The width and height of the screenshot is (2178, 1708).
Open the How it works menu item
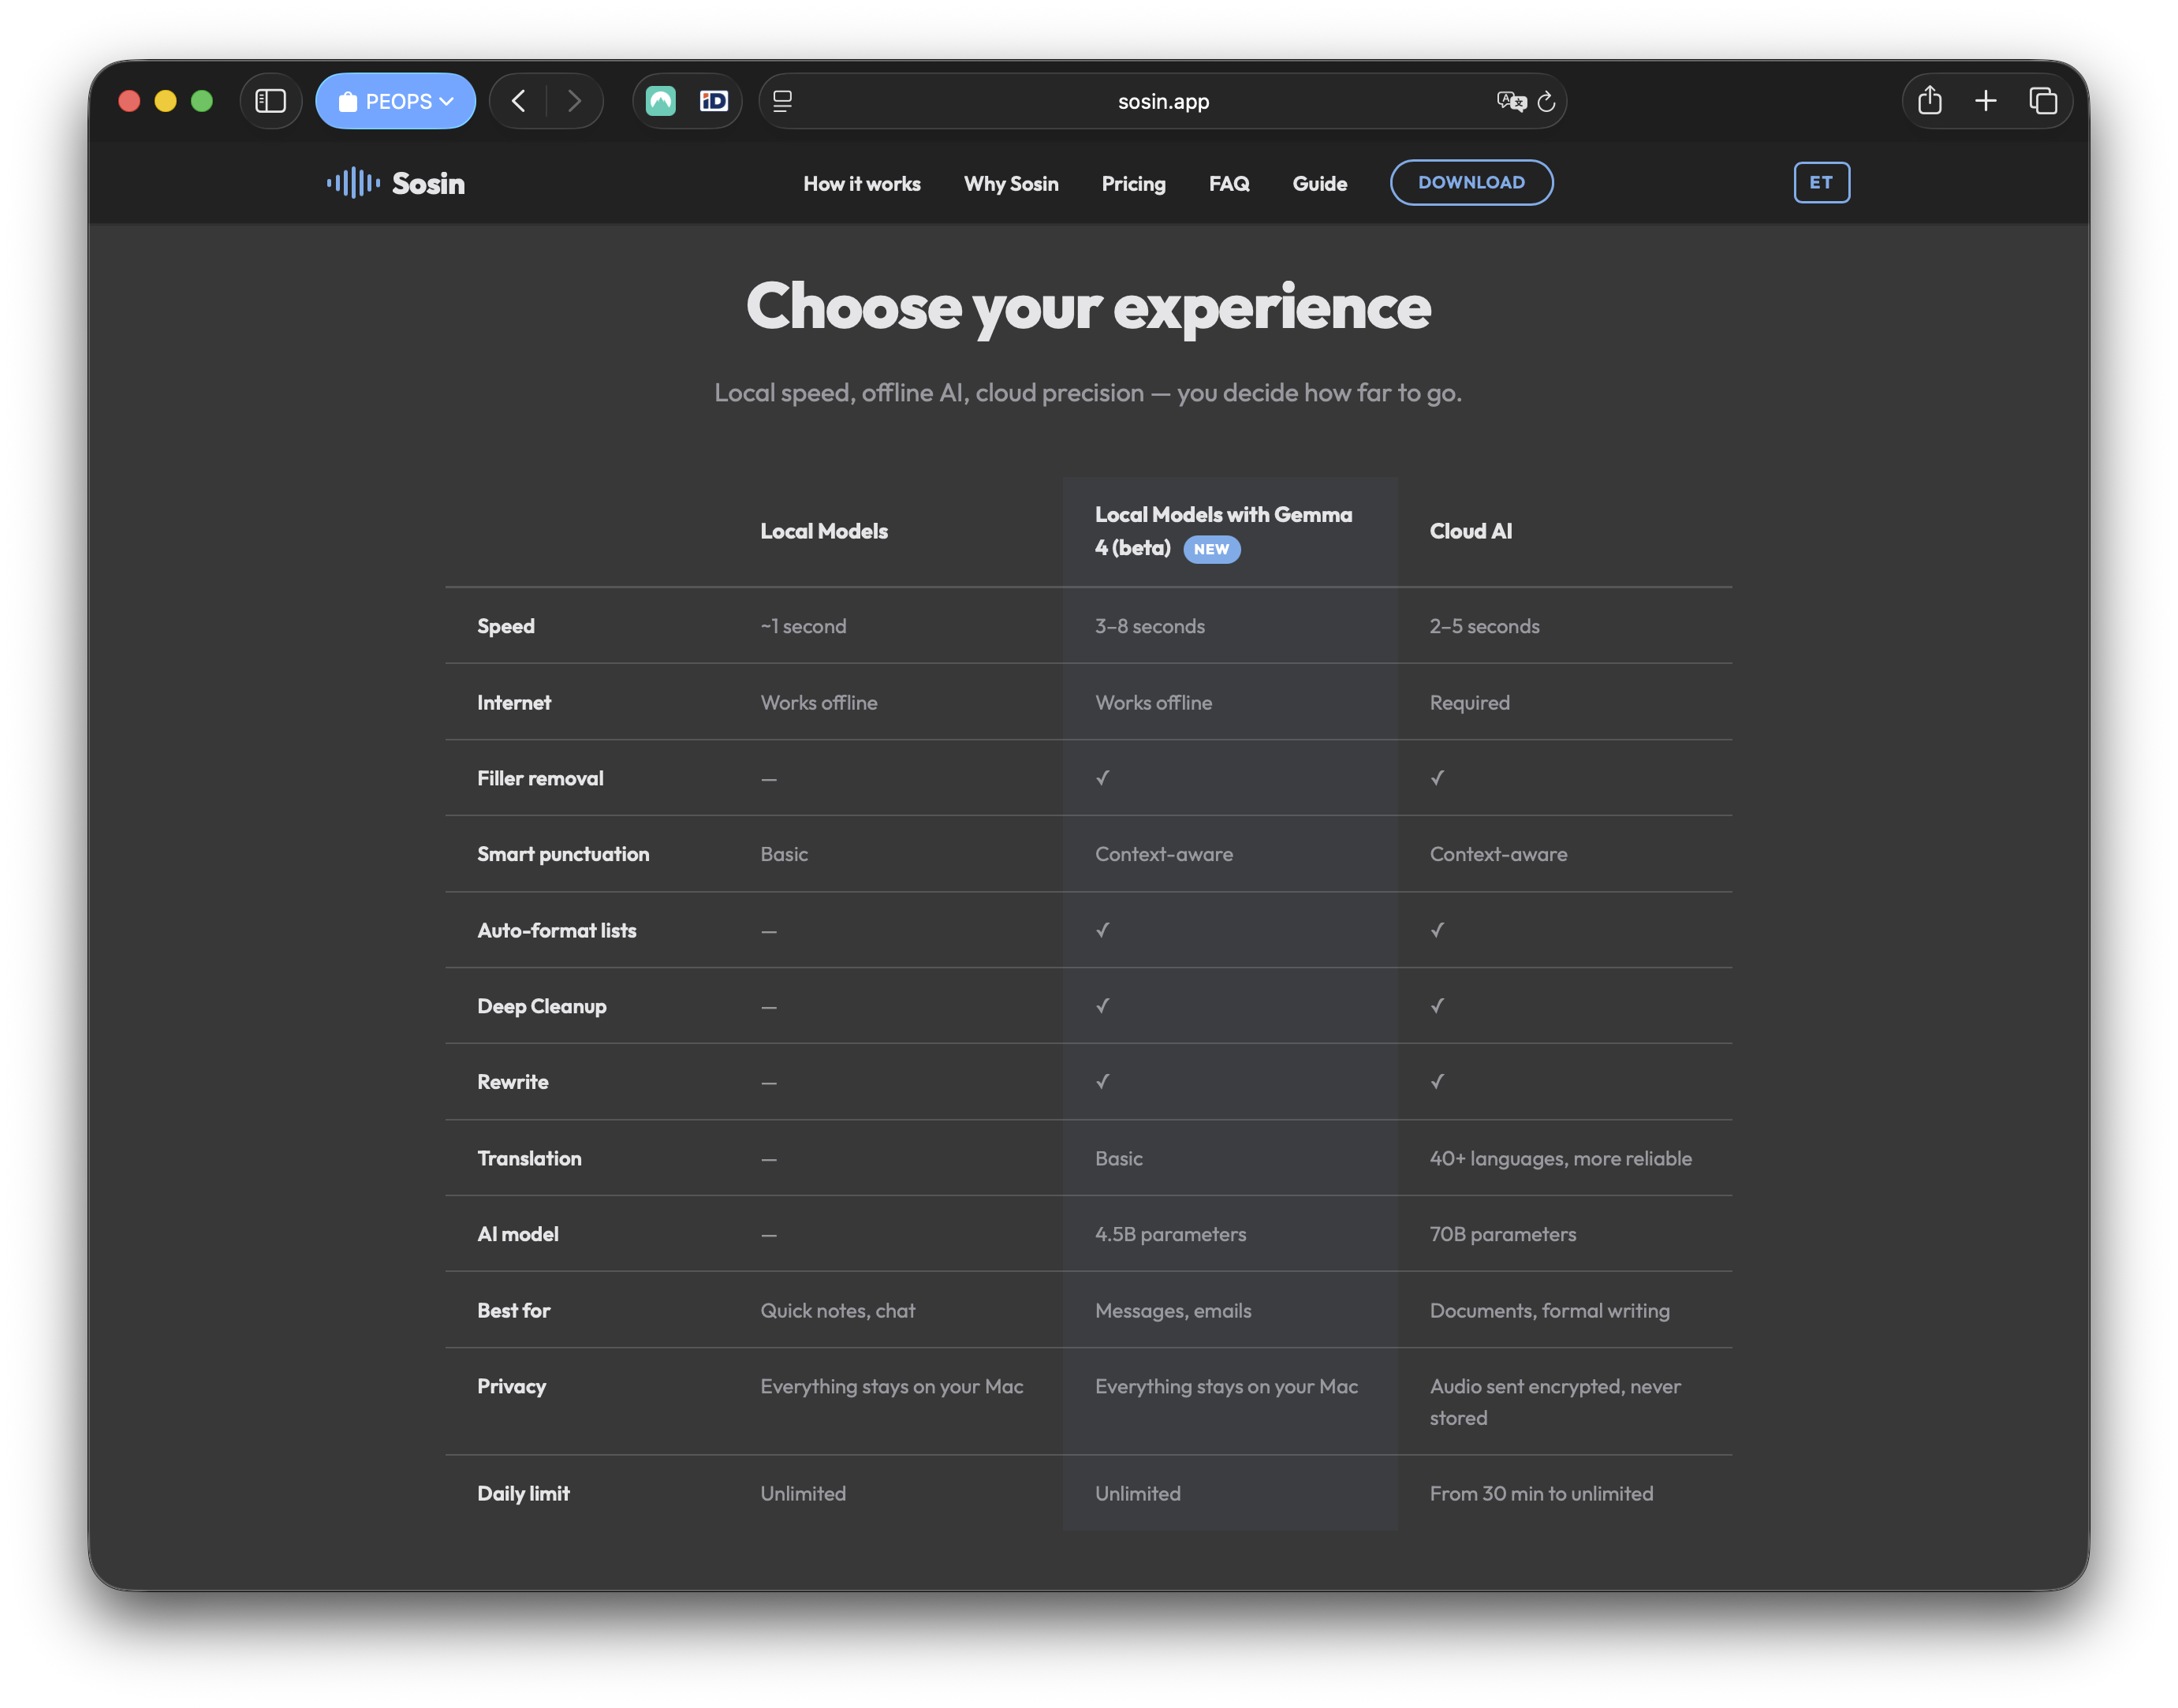pyautogui.click(x=862, y=184)
